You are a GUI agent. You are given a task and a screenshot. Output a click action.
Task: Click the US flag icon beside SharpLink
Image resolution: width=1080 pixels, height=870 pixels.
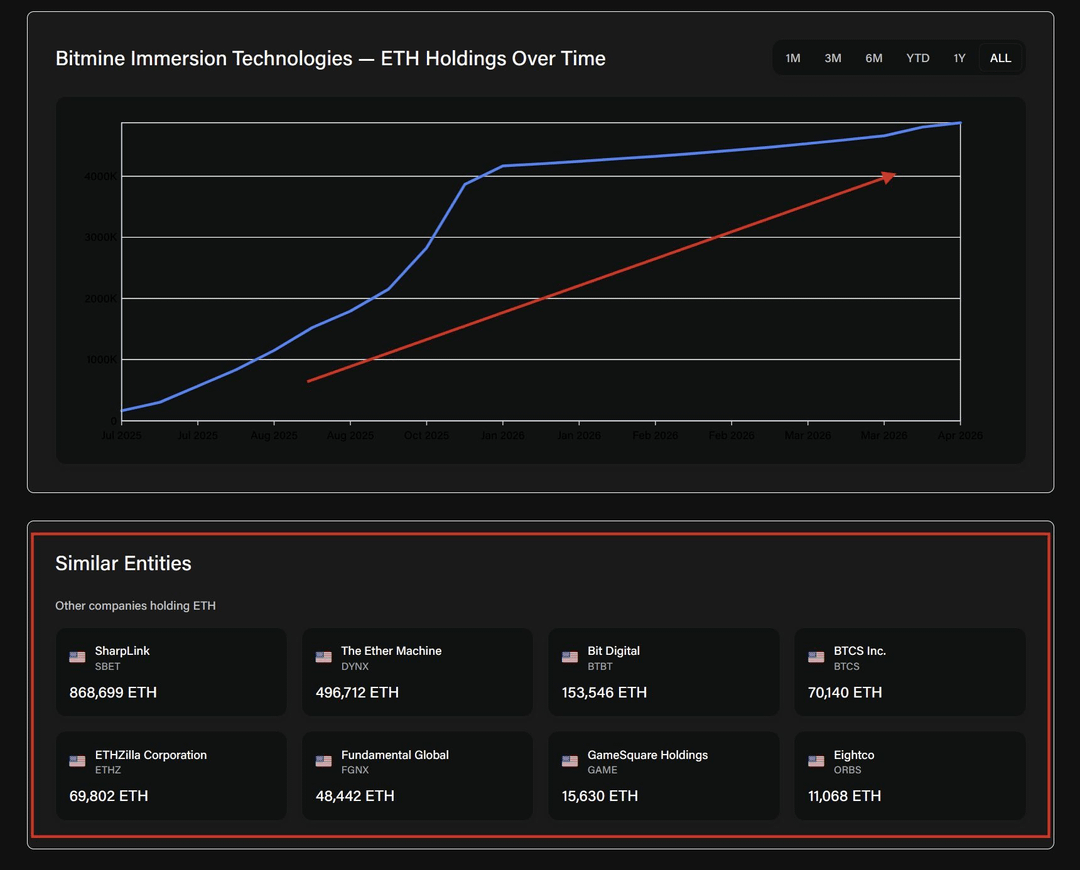tap(77, 657)
